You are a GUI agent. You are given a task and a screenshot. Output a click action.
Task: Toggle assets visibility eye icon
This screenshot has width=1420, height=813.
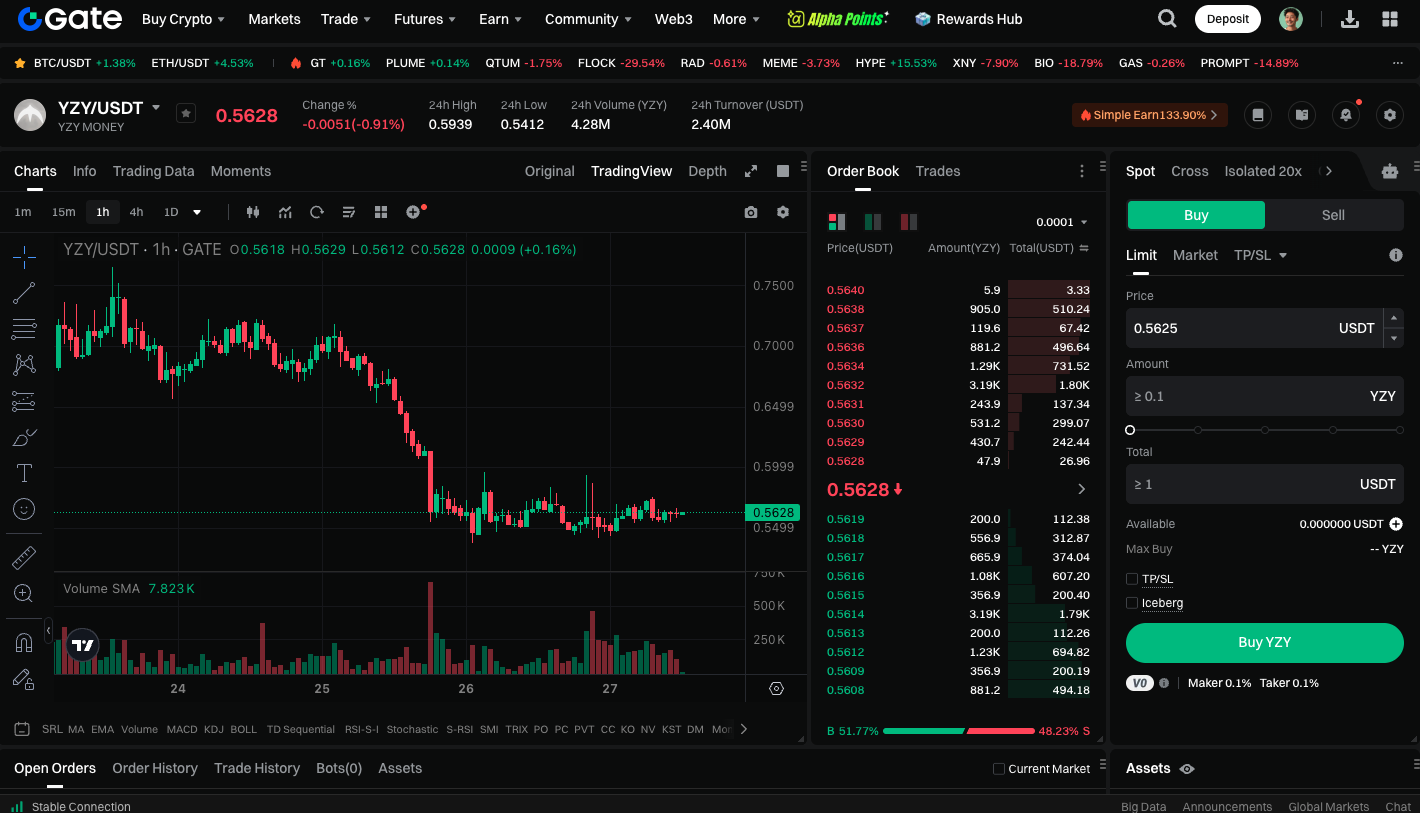(1187, 769)
